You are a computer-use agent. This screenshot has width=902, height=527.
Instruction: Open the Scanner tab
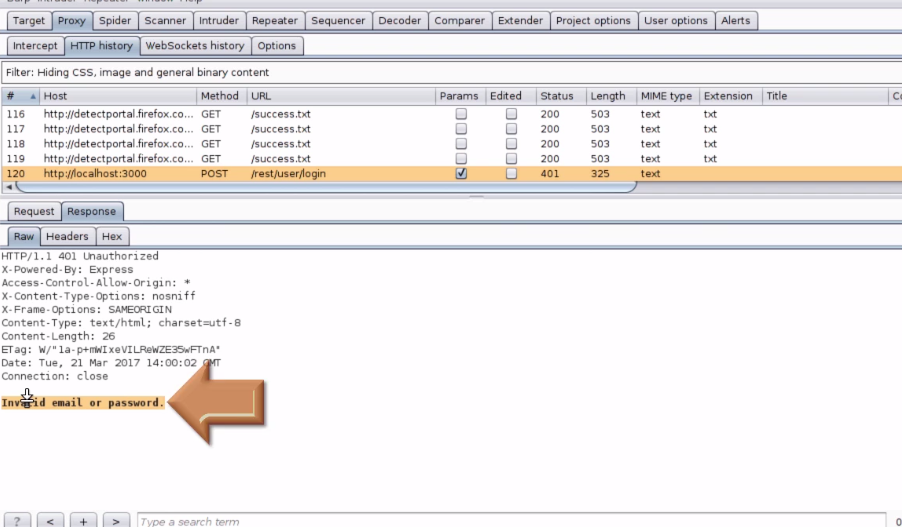165,21
